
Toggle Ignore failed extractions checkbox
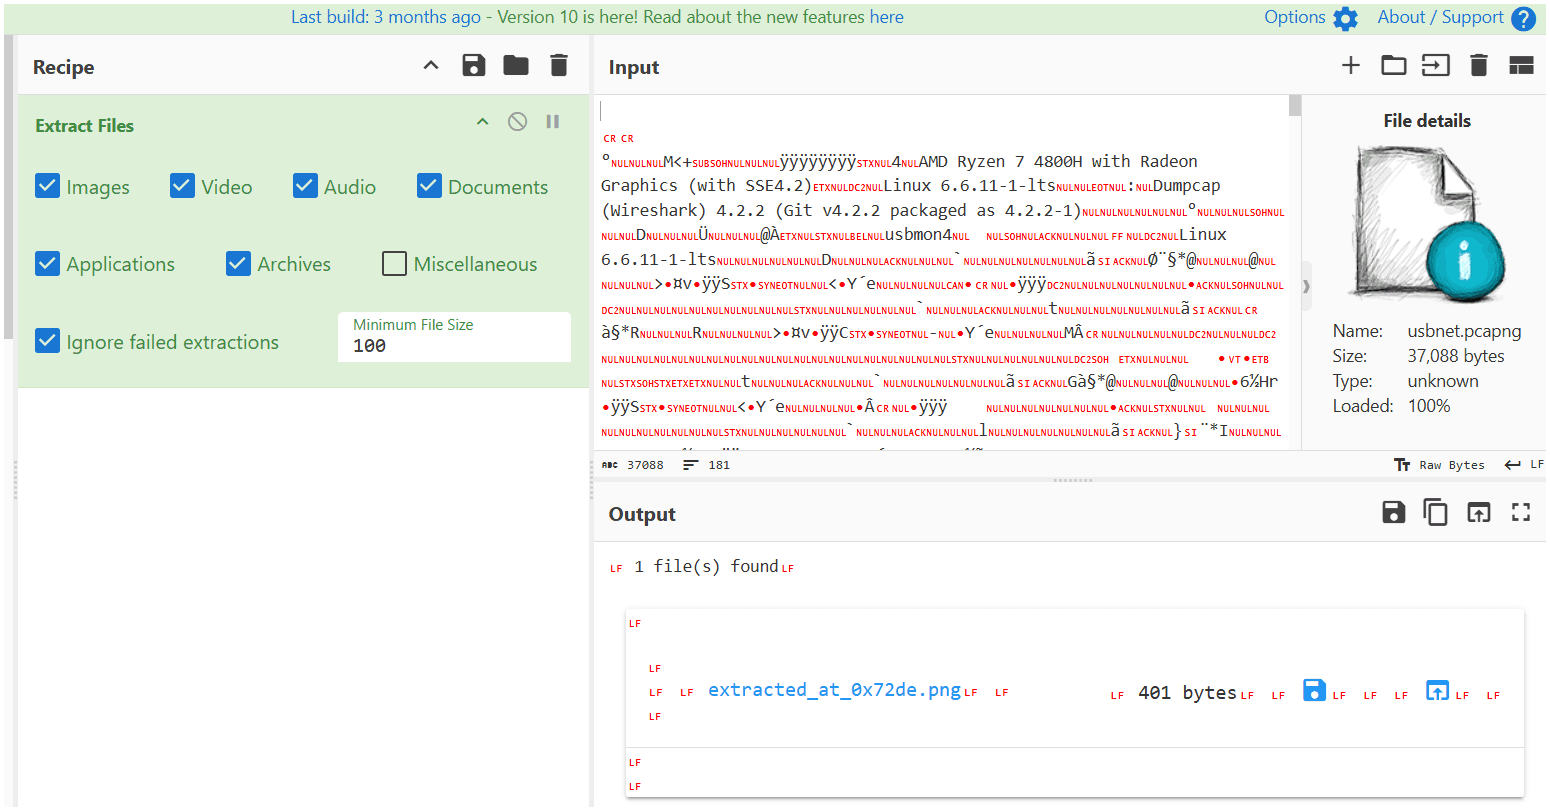pyautogui.click(x=48, y=341)
